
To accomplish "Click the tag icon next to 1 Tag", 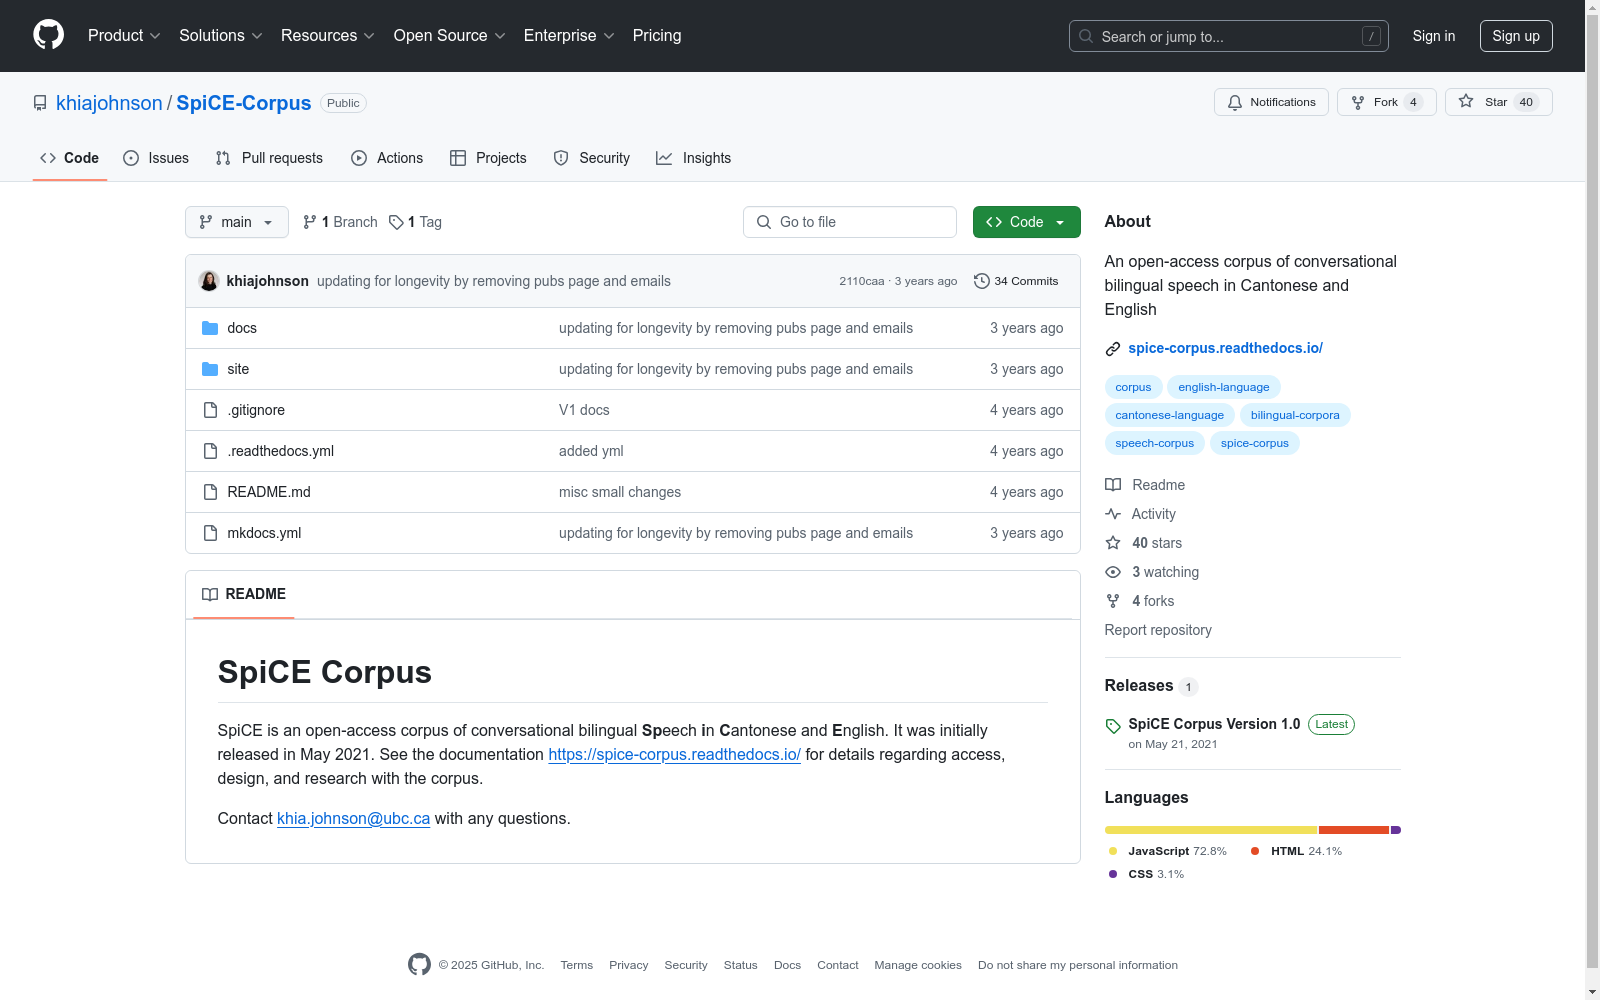I will (x=396, y=222).
